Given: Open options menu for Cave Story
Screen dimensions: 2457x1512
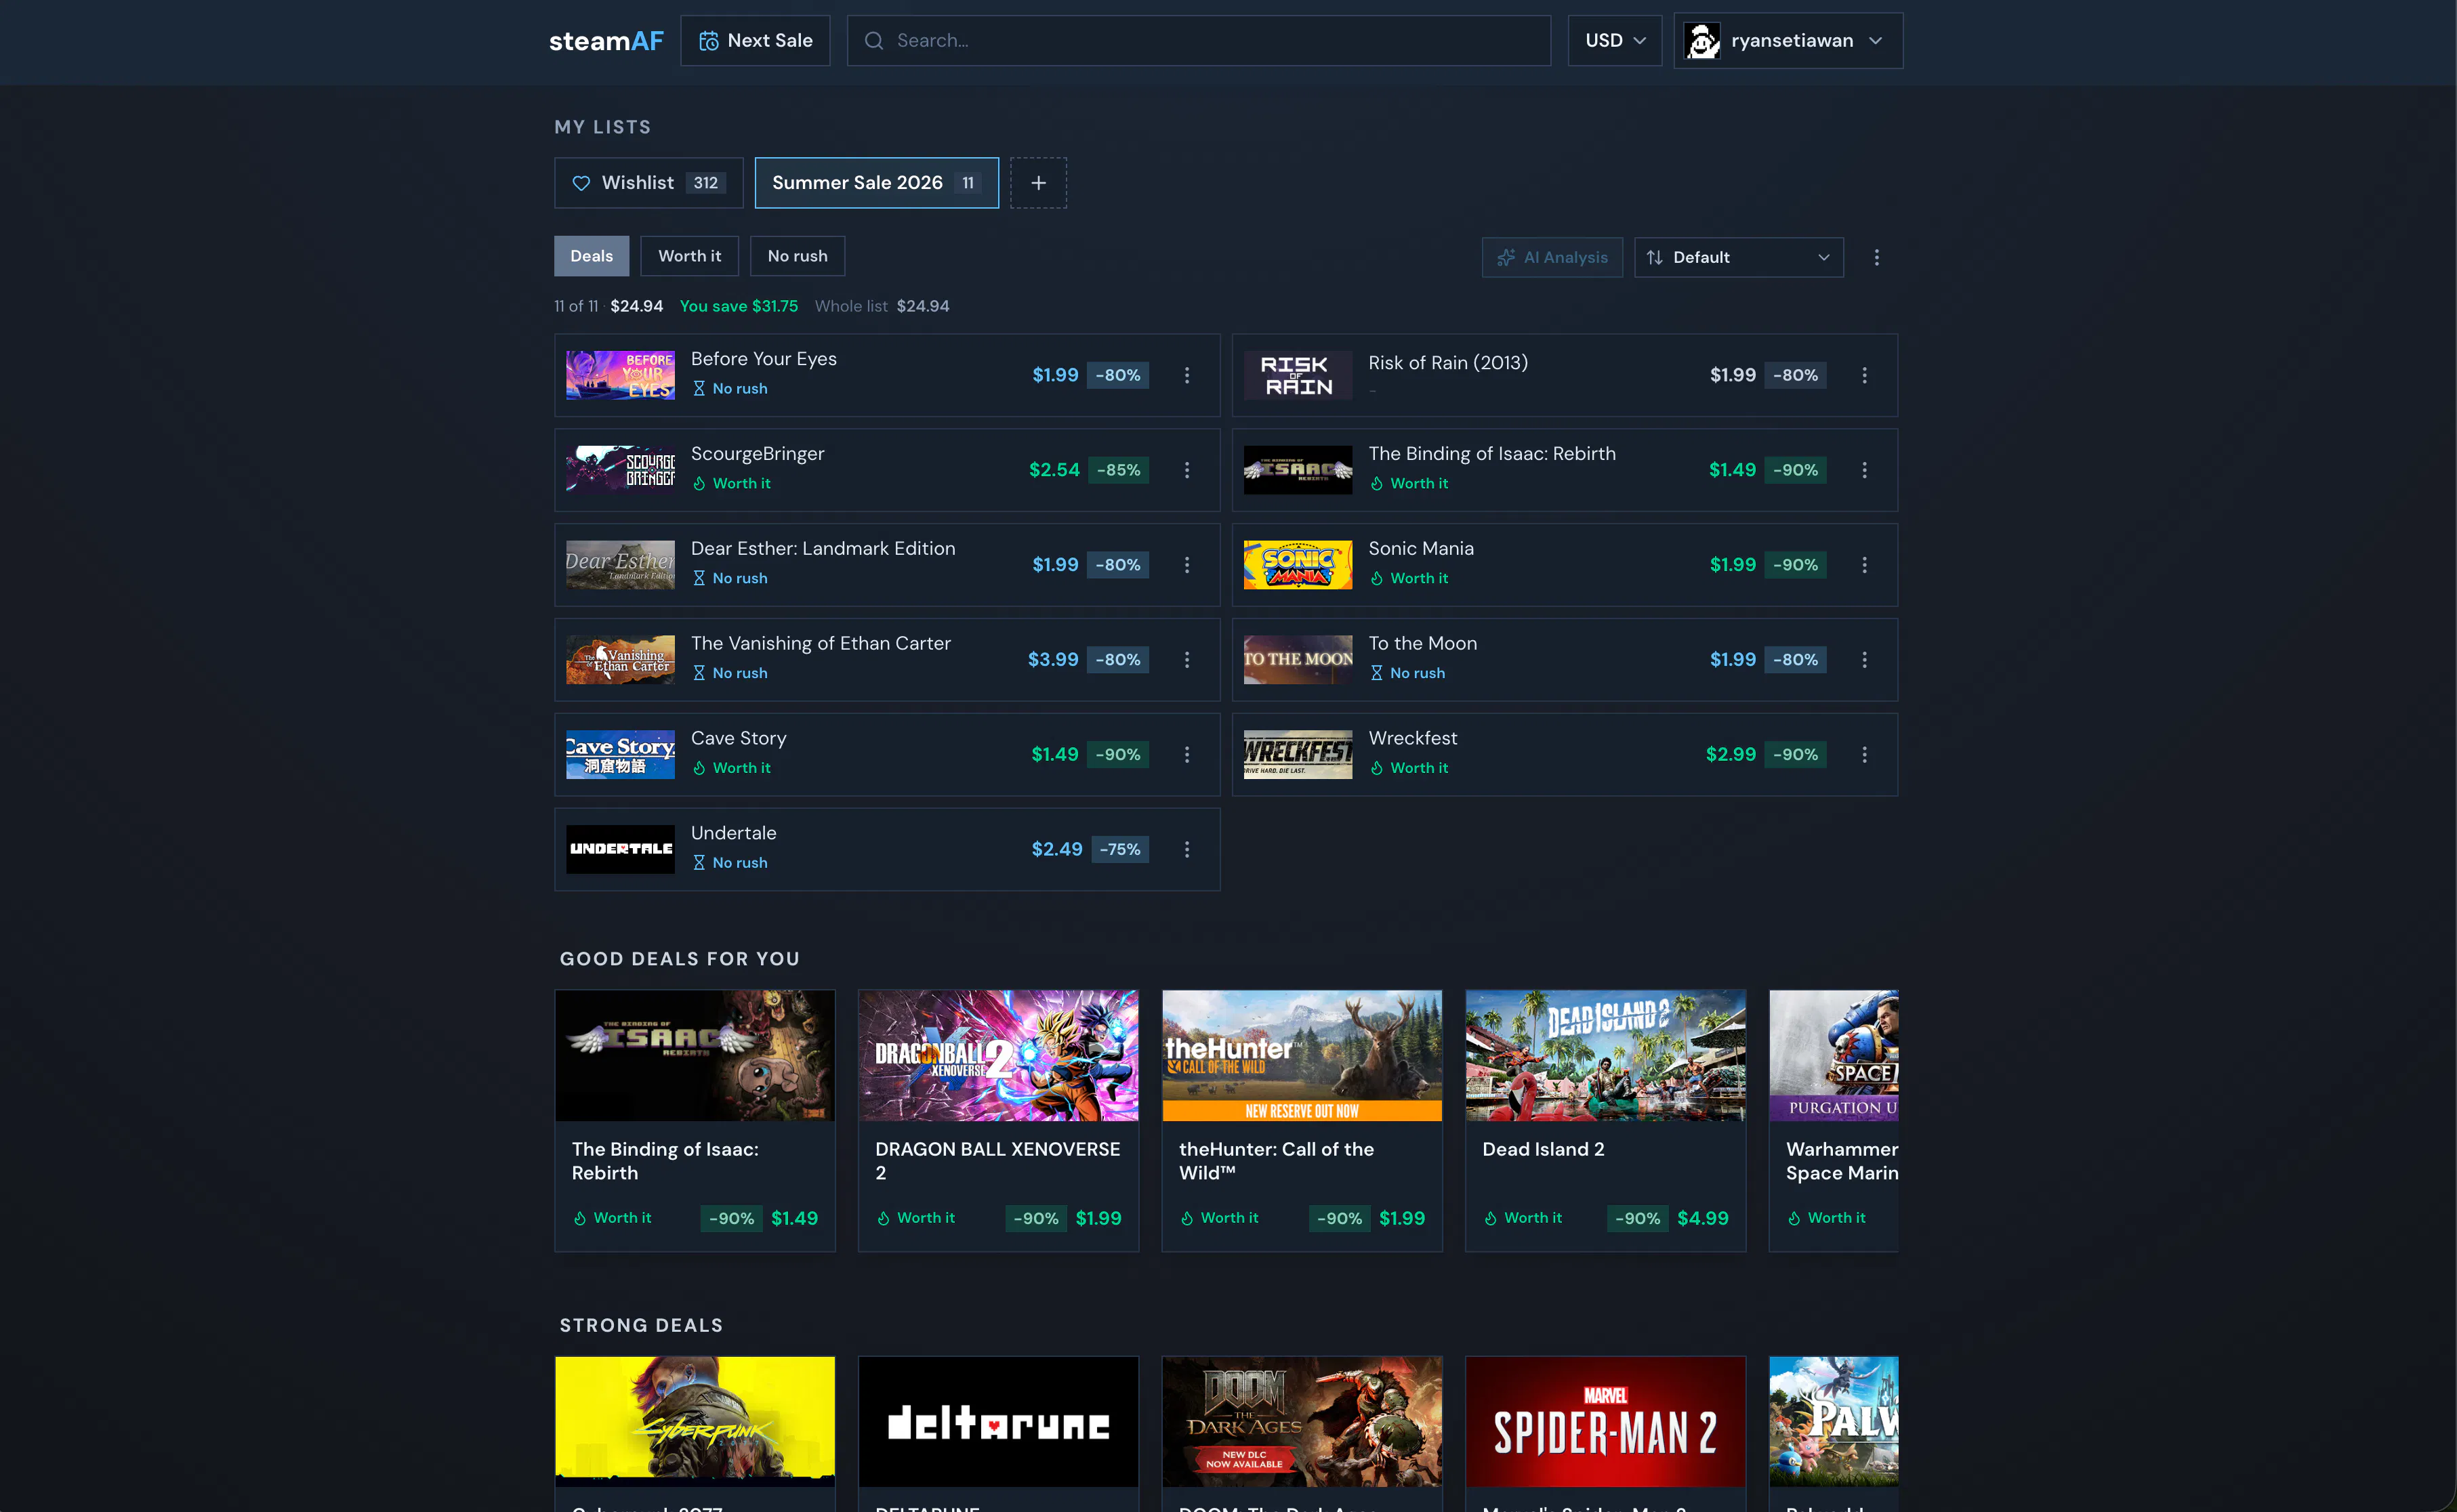Looking at the screenshot, I should coord(1187,755).
